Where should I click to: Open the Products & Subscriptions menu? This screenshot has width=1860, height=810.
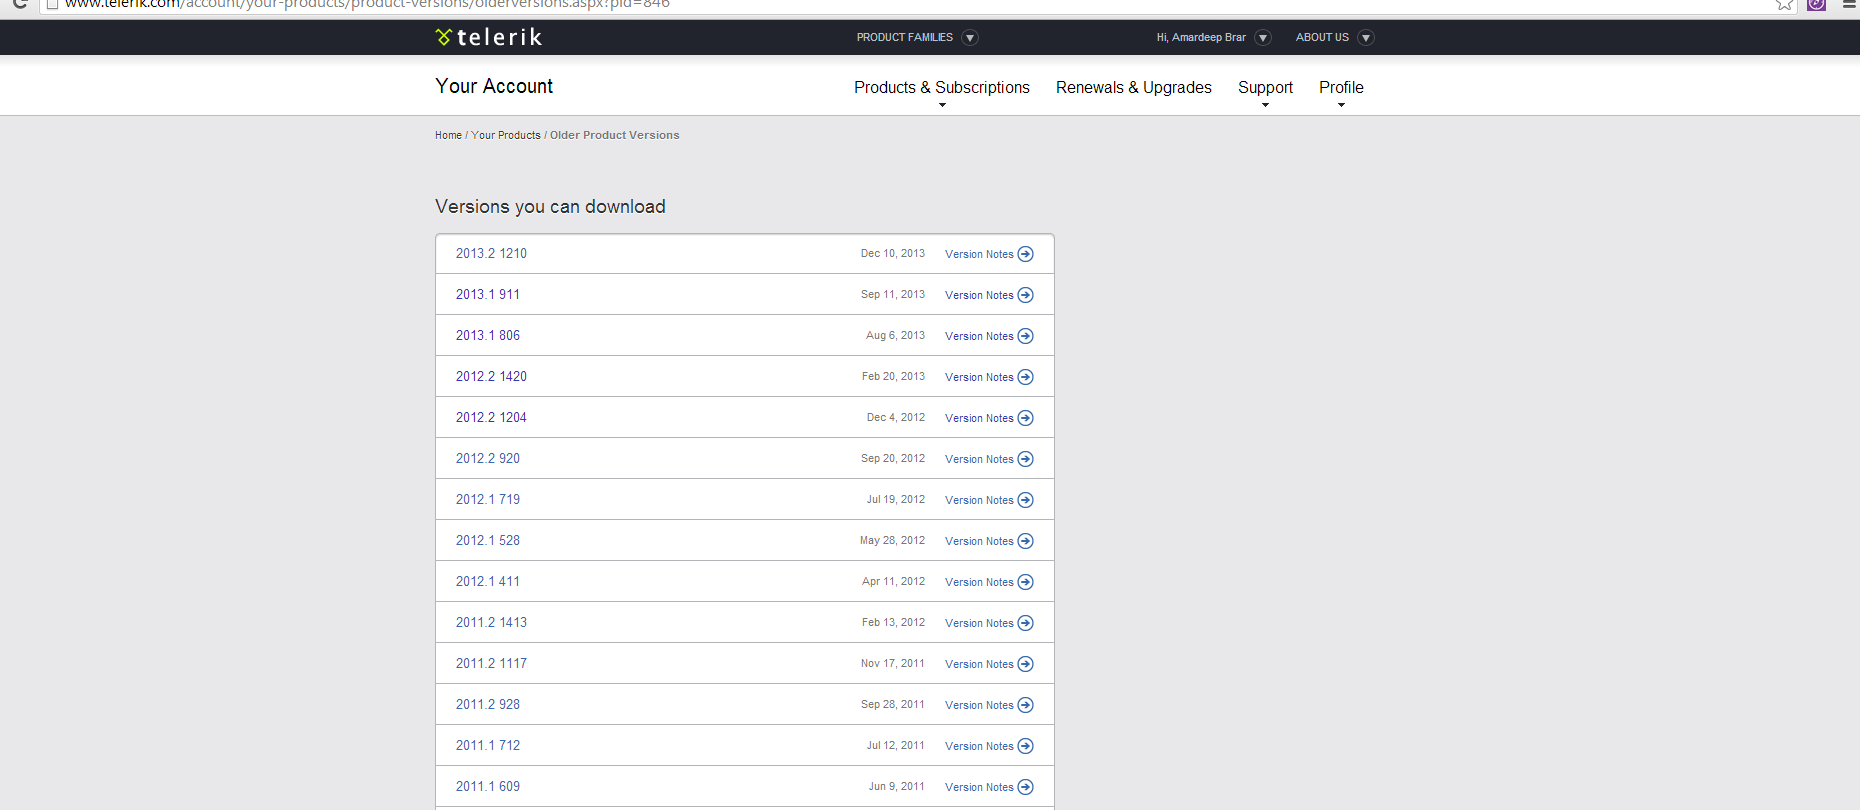[942, 88]
